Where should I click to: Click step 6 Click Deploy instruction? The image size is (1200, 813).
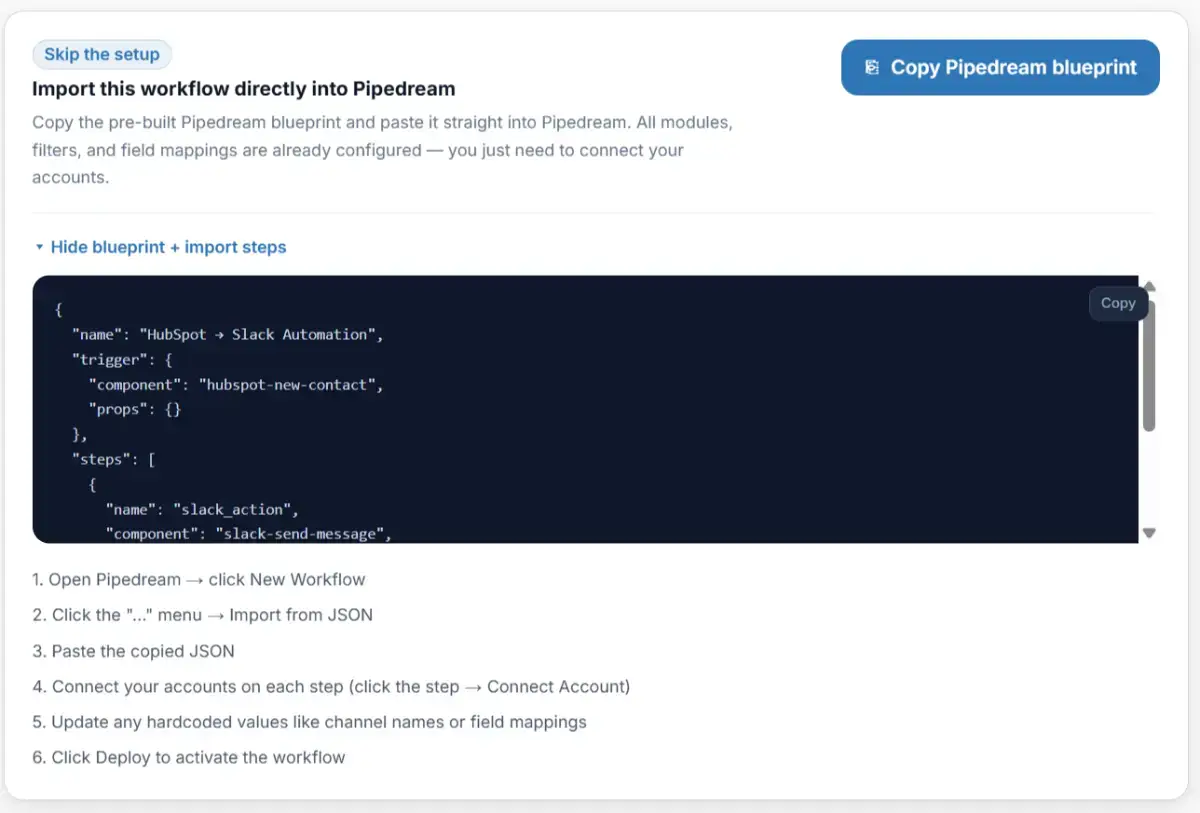click(189, 758)
